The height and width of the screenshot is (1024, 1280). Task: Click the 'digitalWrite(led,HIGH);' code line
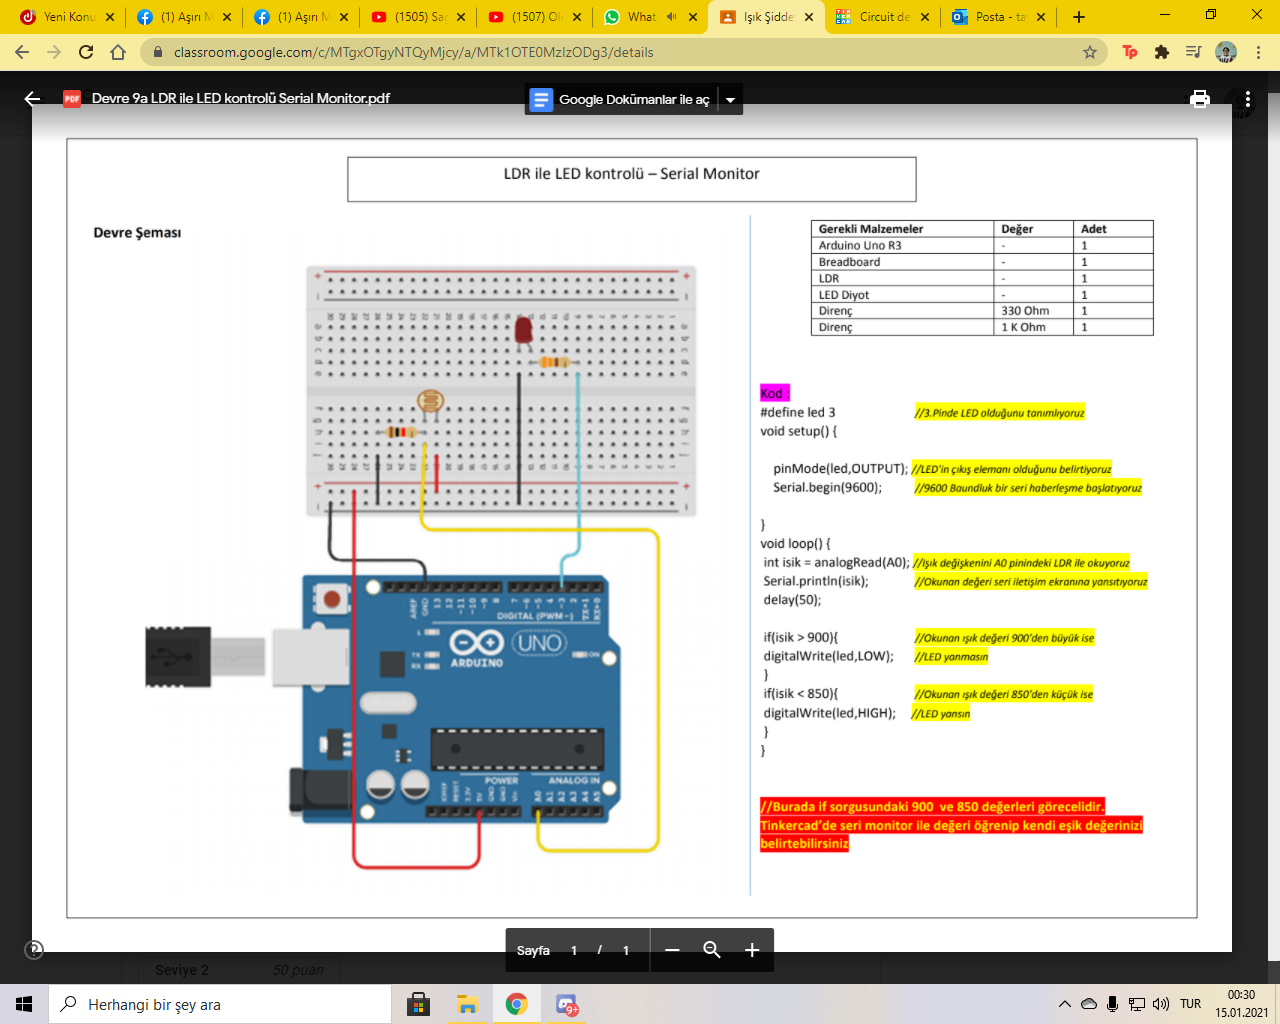(829, 713)
